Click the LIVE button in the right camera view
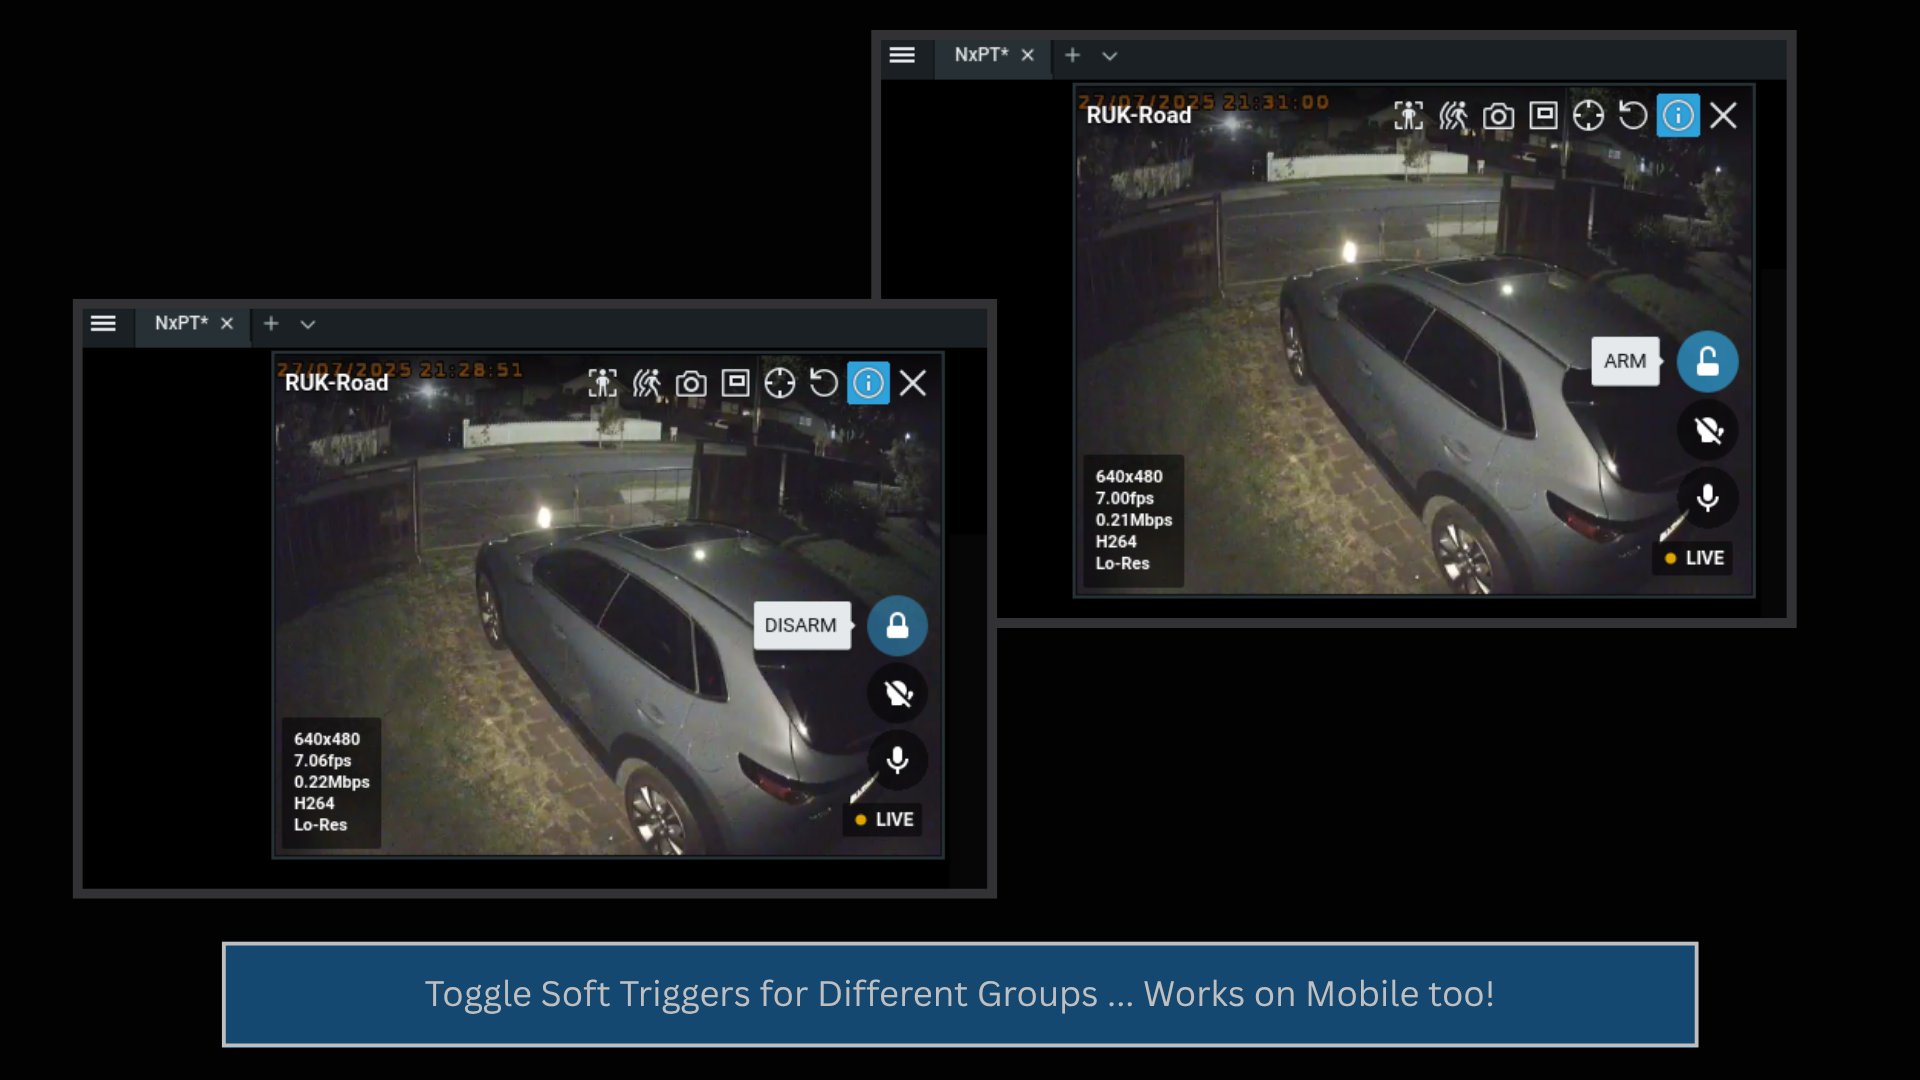The width and height of the screenshot is (1920, 1080). [x=1694, y=558]
